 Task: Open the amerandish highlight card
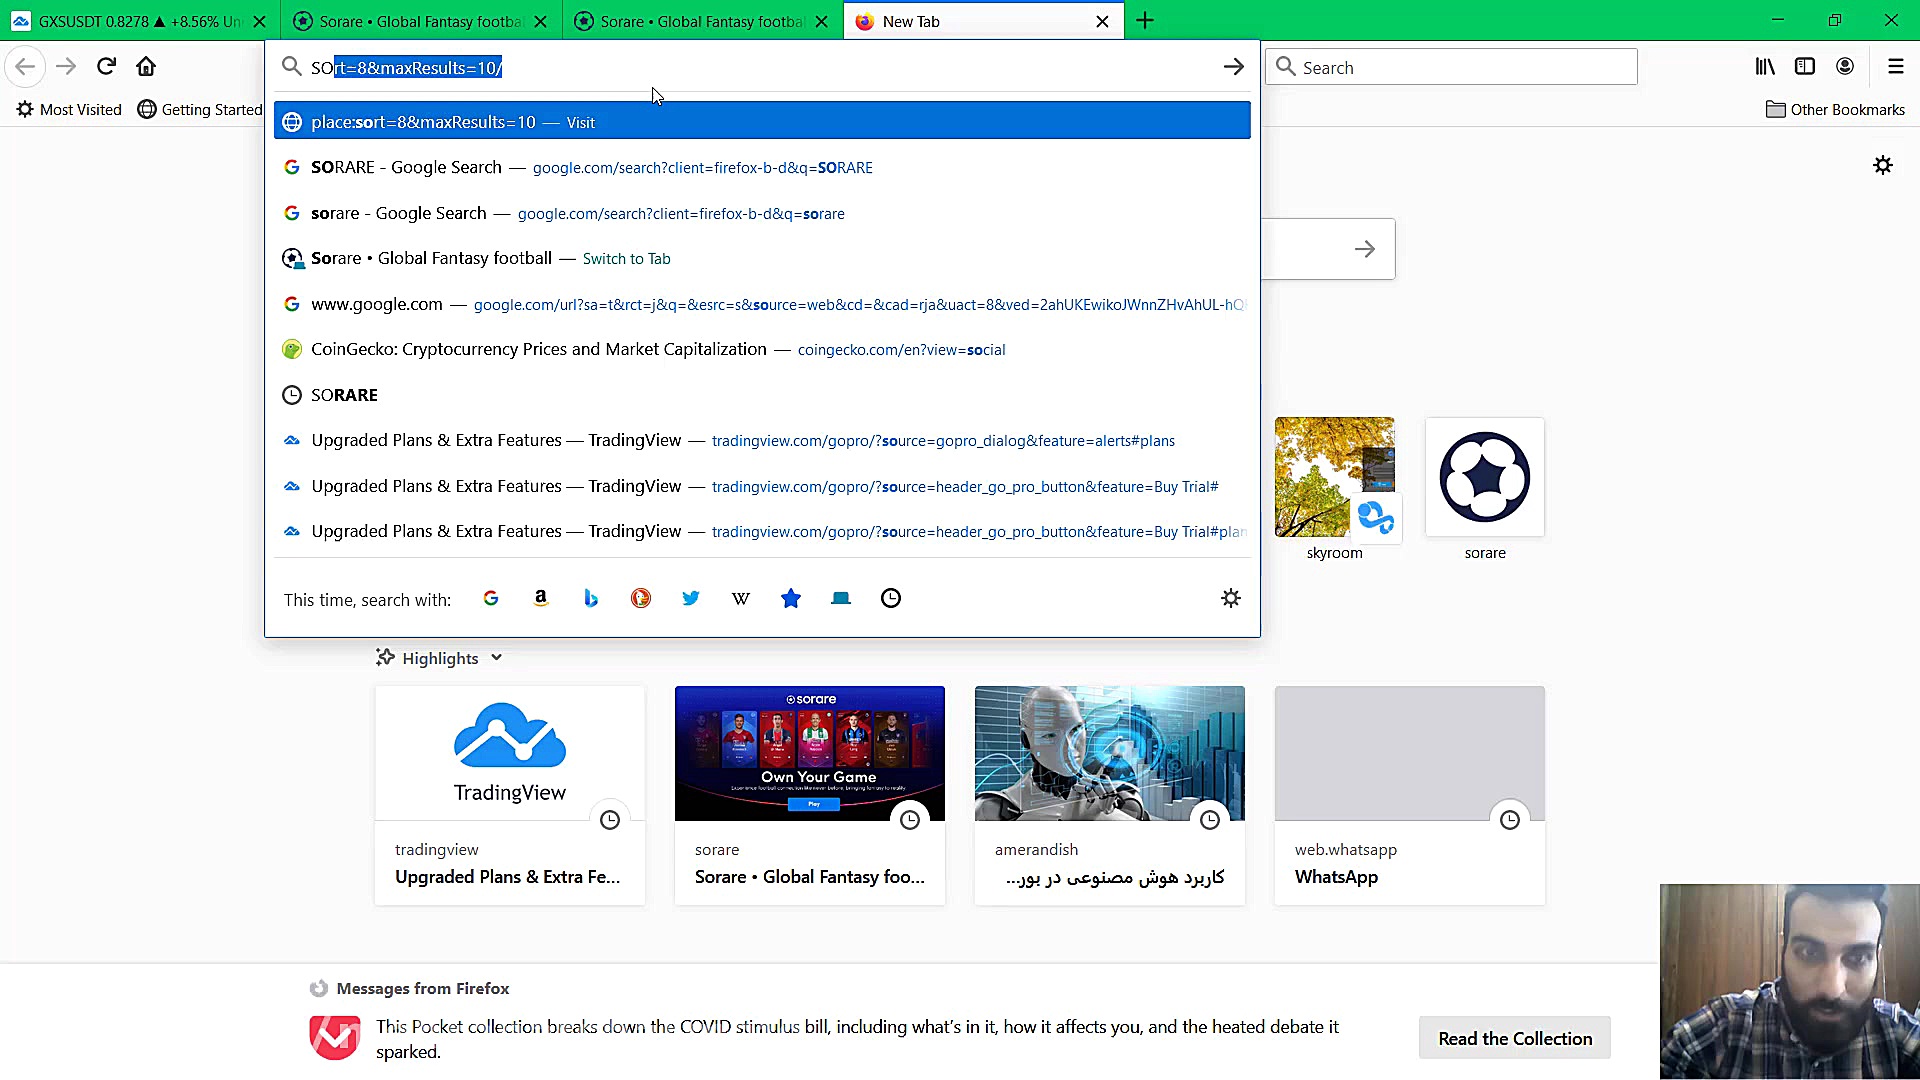(1110, 795)
